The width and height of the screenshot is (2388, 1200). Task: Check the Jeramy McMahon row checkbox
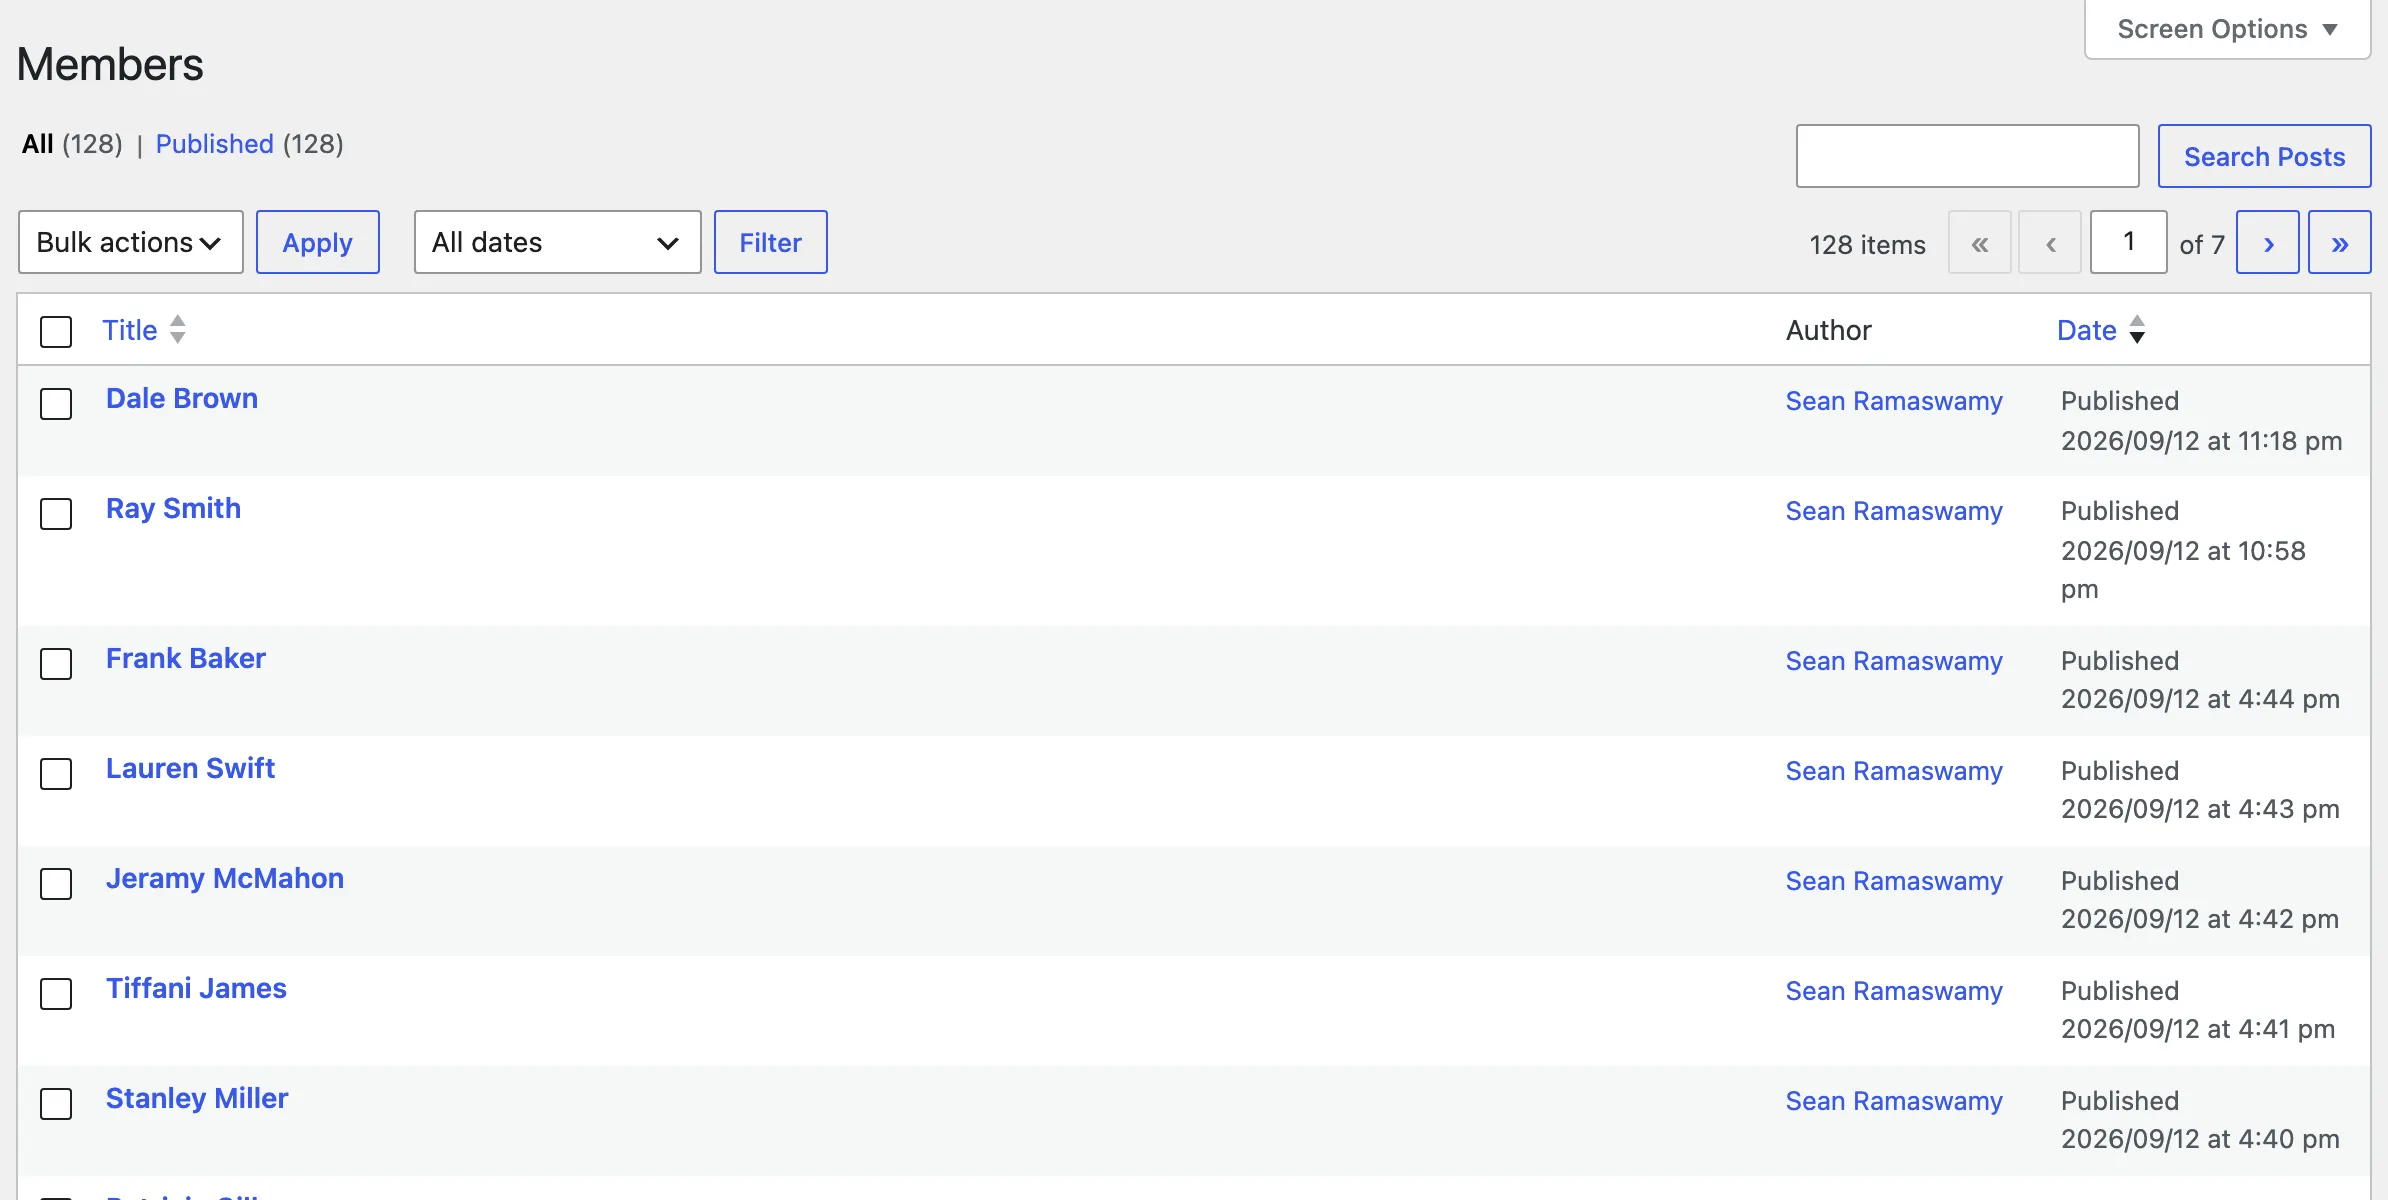[x=56, y=884]
